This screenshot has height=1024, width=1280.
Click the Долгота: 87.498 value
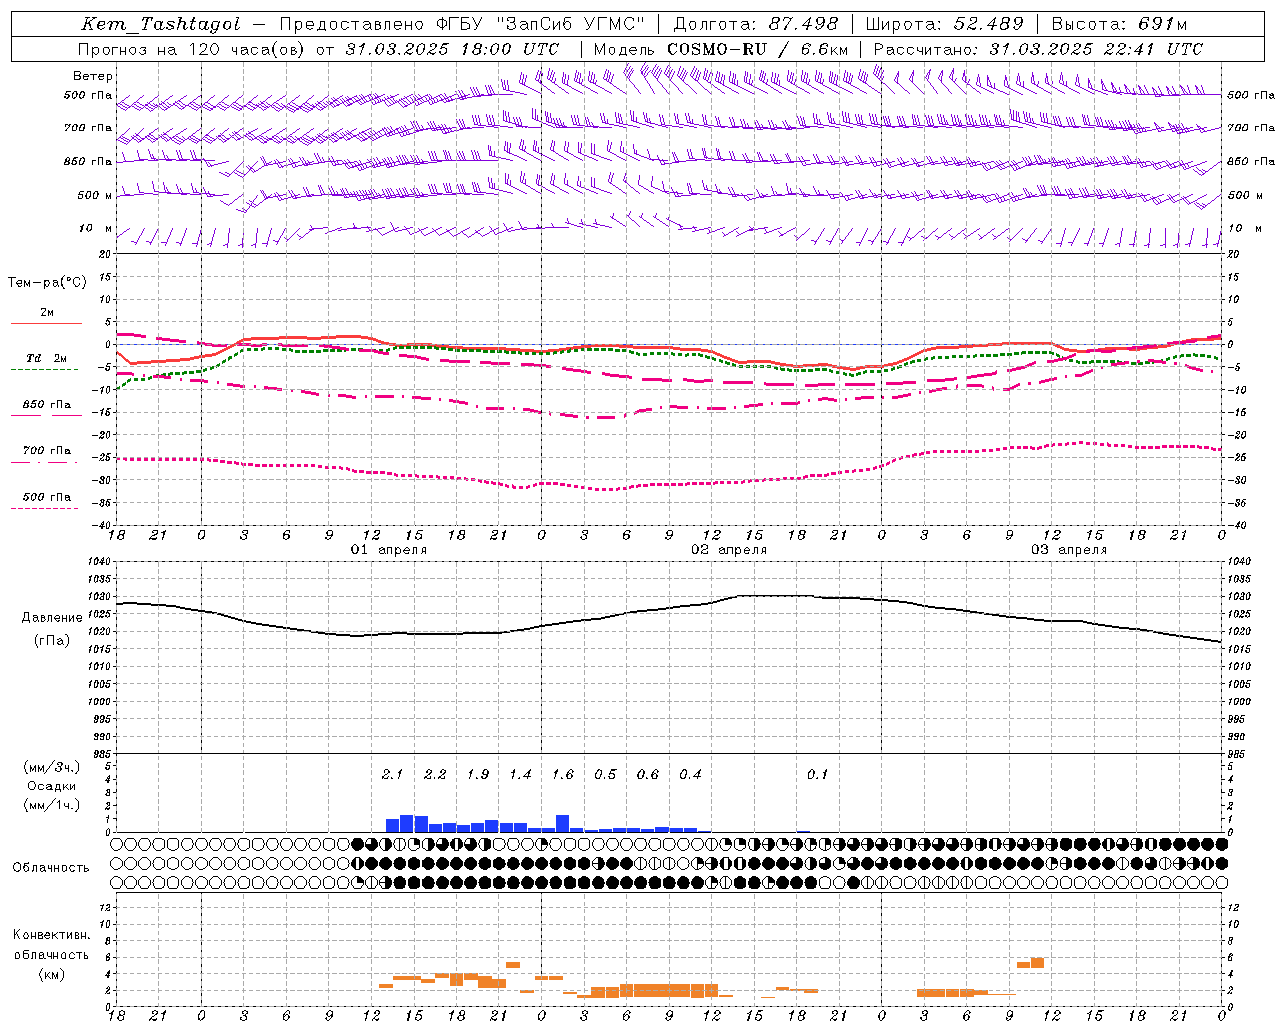coord(757,24)
